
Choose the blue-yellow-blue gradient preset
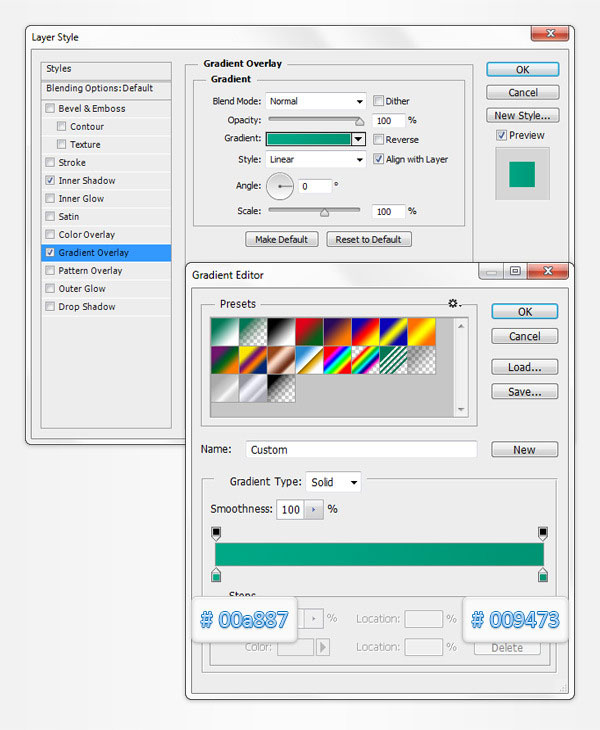click(393, 331)
